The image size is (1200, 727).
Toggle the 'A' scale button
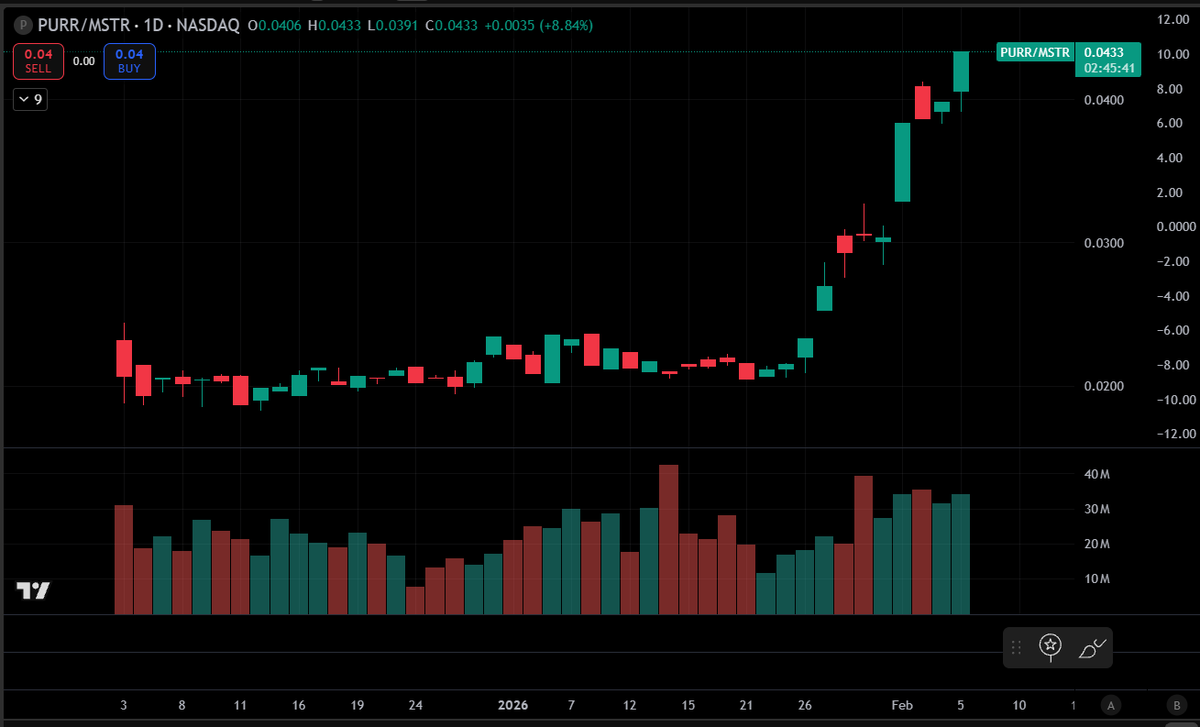point(1110,704)
